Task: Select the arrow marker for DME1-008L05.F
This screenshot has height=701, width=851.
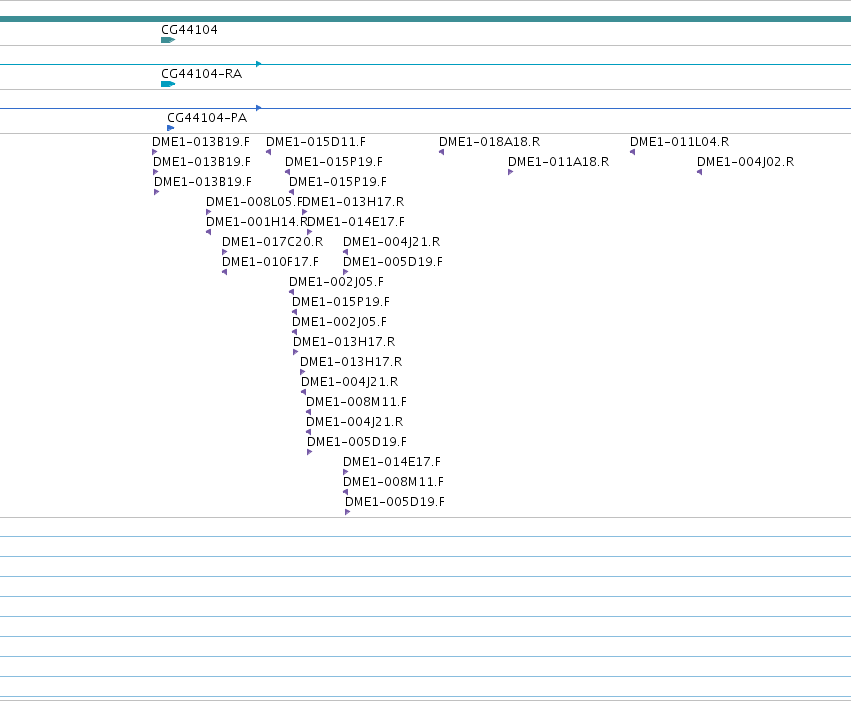Action: [208, 212]
